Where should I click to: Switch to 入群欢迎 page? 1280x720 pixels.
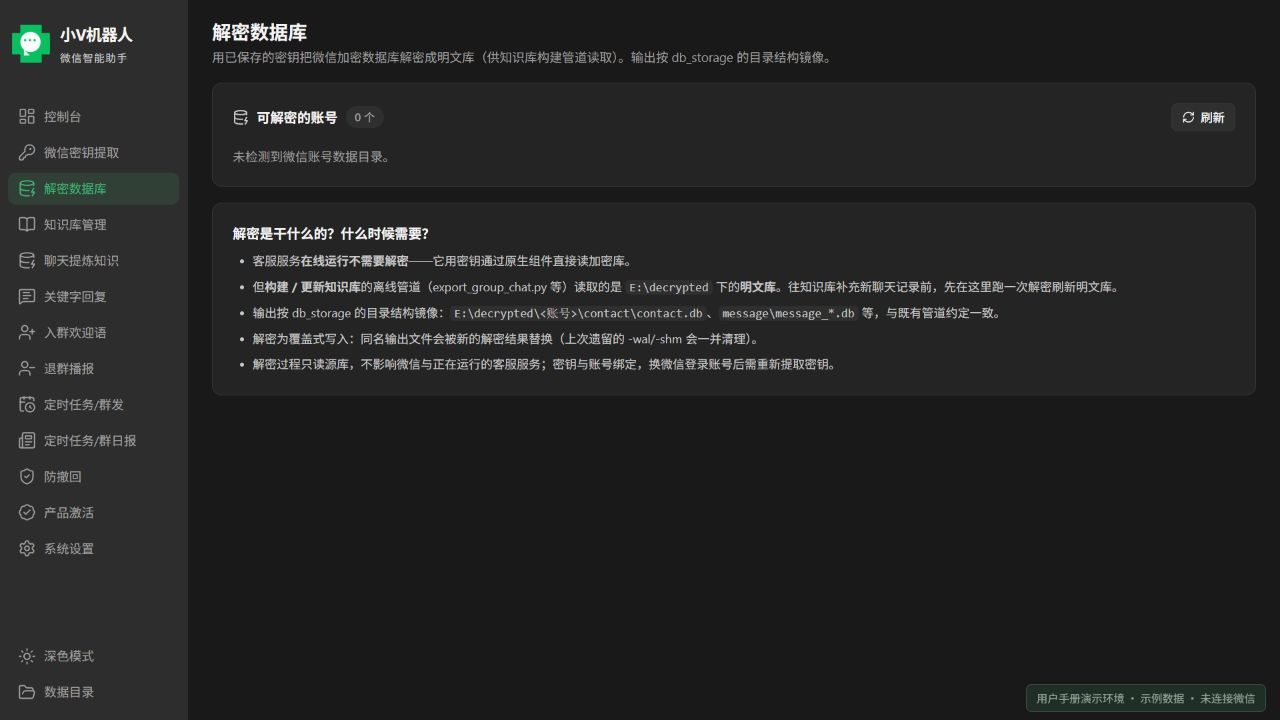coord(94,333)
